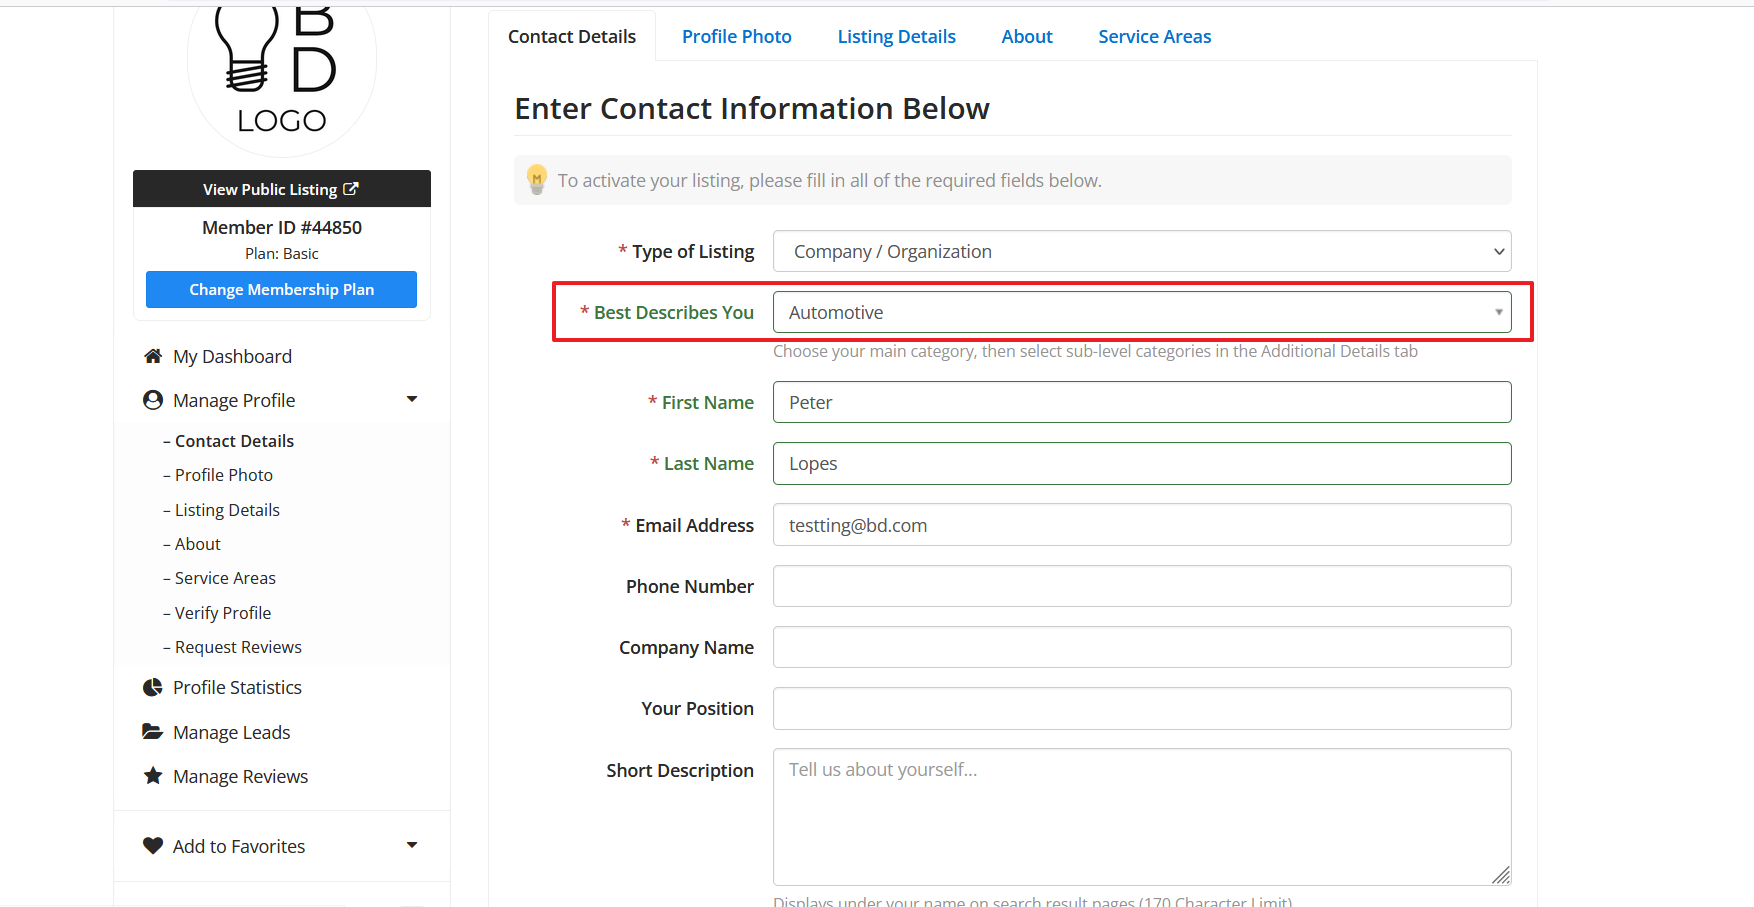
Task: Click the BD logo profile image
Action: [282, 80]
